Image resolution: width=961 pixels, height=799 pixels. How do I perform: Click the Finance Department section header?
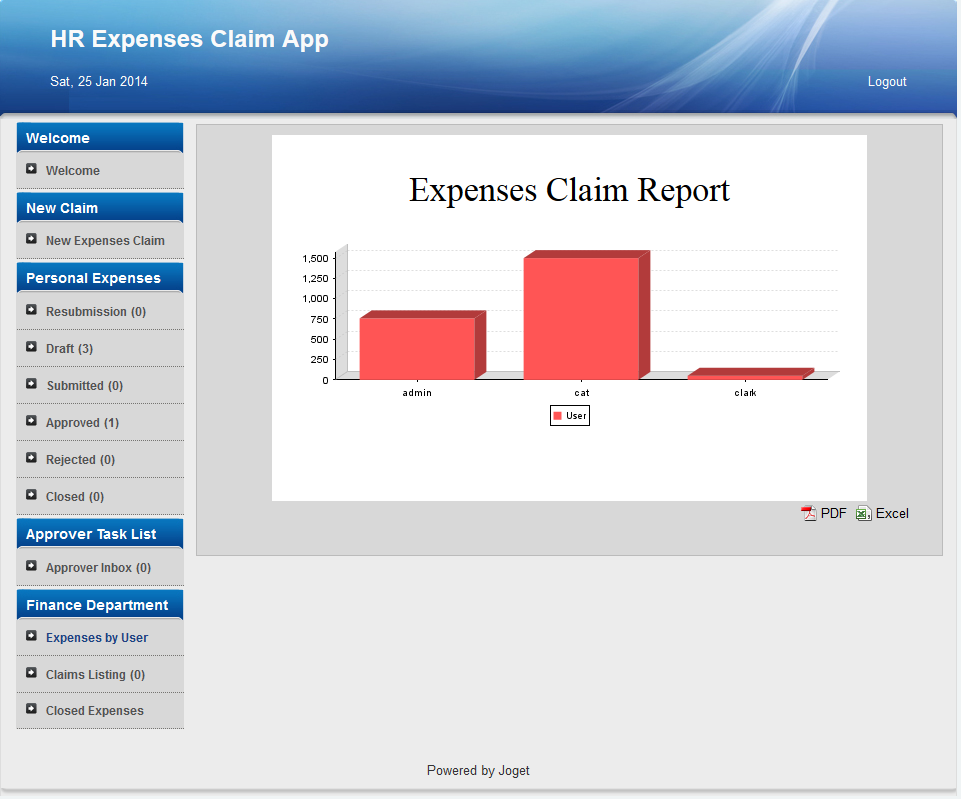(x=97, y=605)
